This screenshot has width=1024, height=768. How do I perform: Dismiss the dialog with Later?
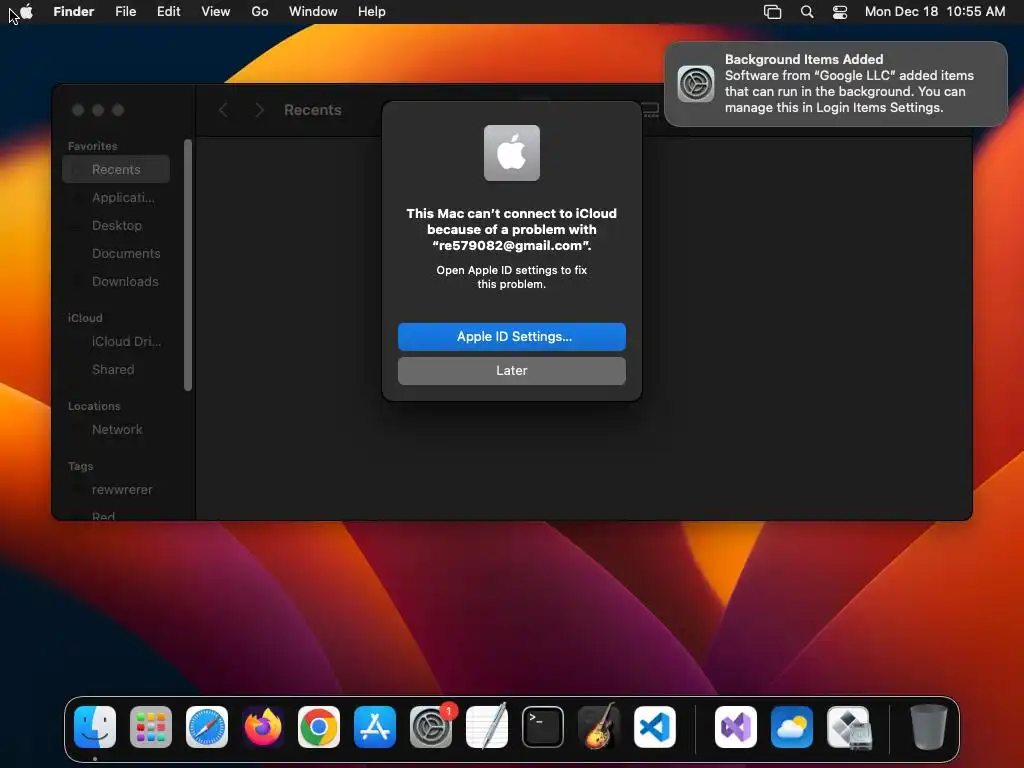click(x=512, y=371)
